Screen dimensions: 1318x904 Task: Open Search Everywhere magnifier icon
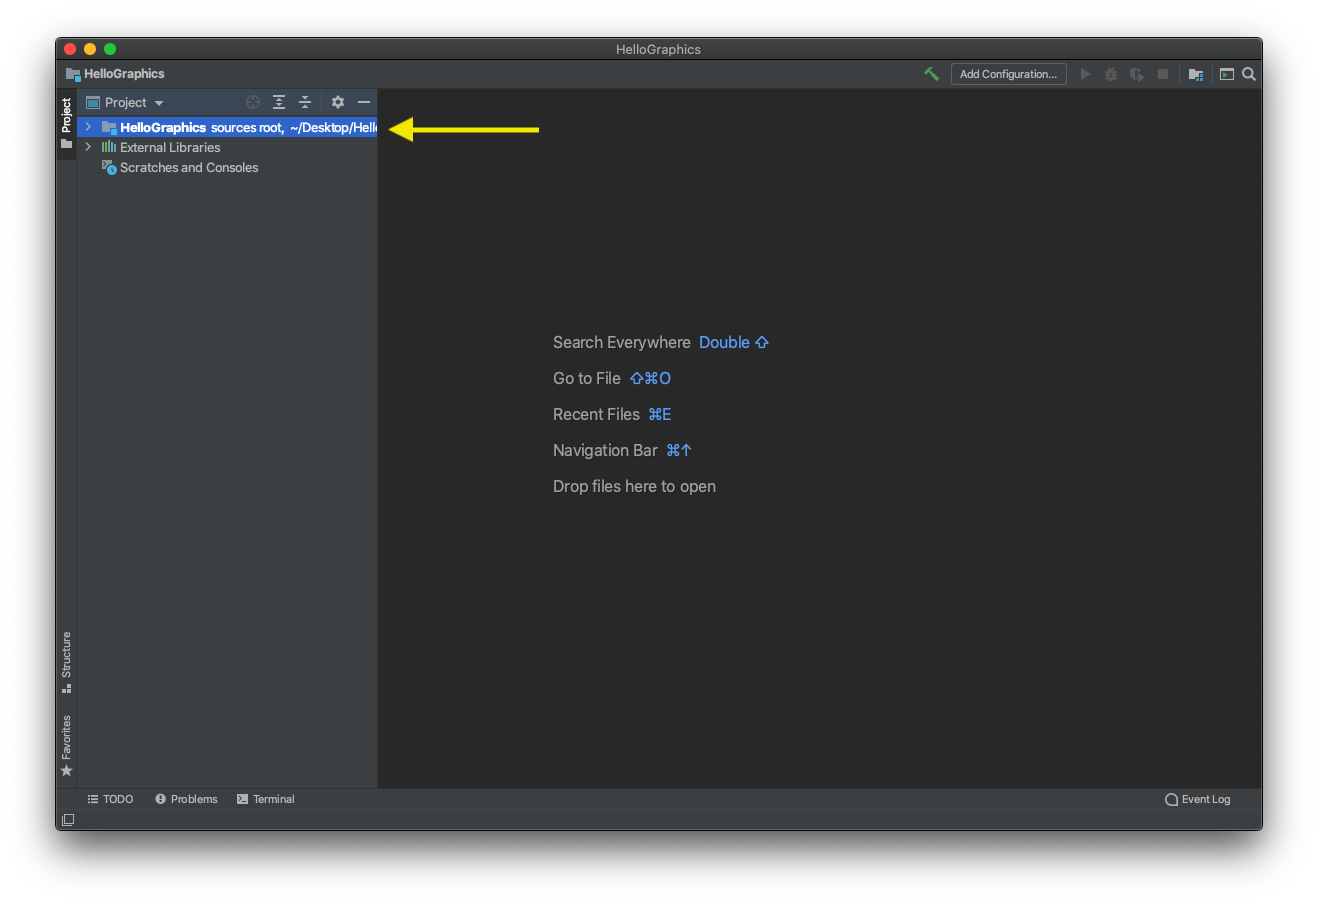tap(1249, 74)
